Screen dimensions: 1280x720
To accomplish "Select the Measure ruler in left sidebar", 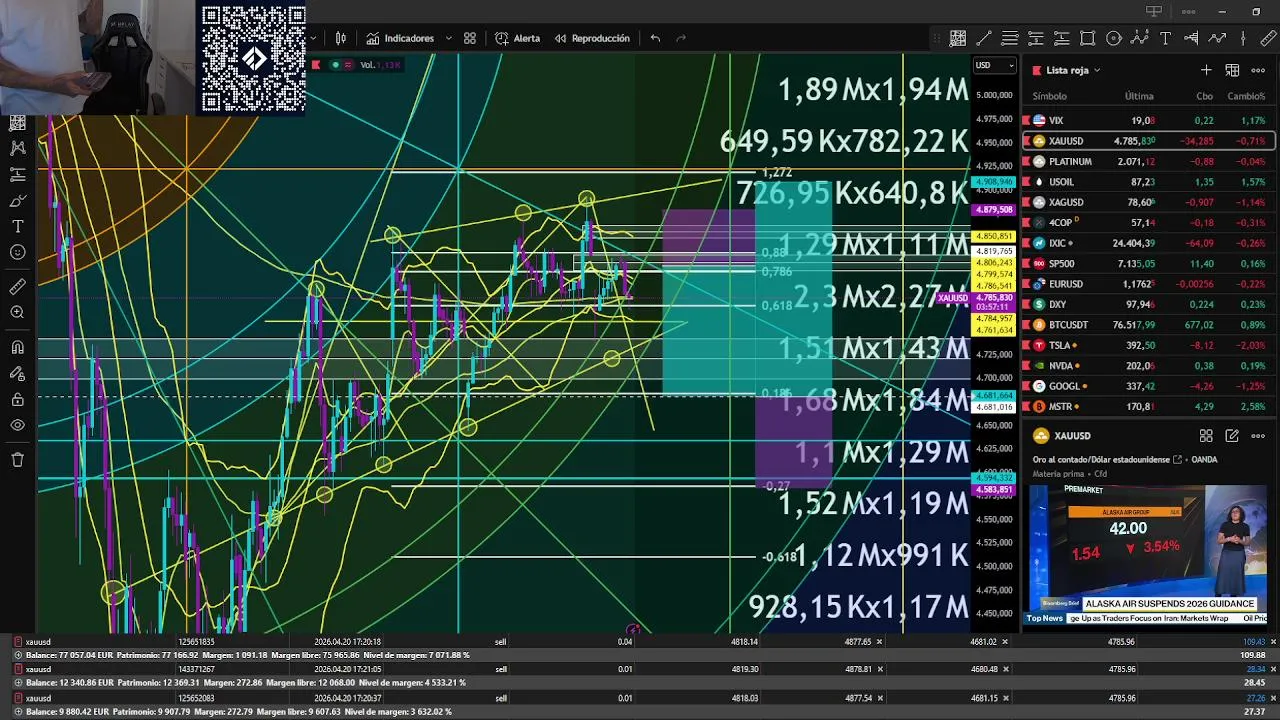I will pos(17,287).
